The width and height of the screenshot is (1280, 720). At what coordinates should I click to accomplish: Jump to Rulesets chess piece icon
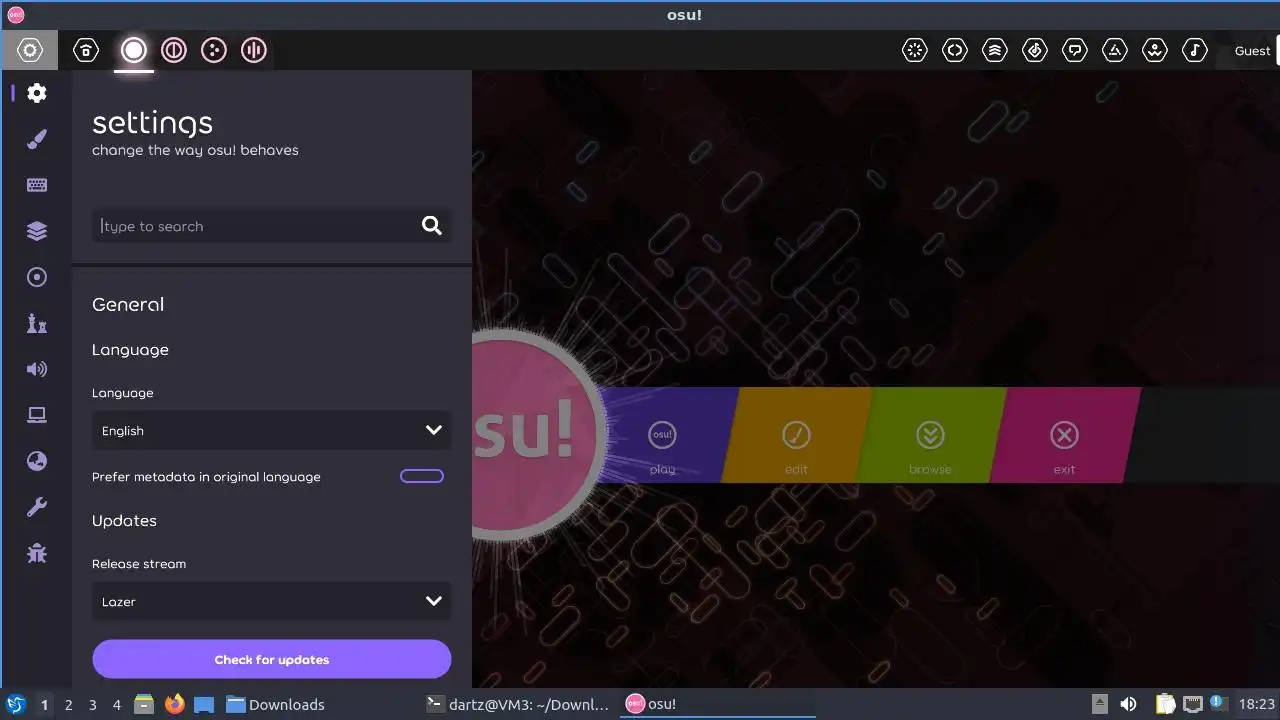pos(37,323)
